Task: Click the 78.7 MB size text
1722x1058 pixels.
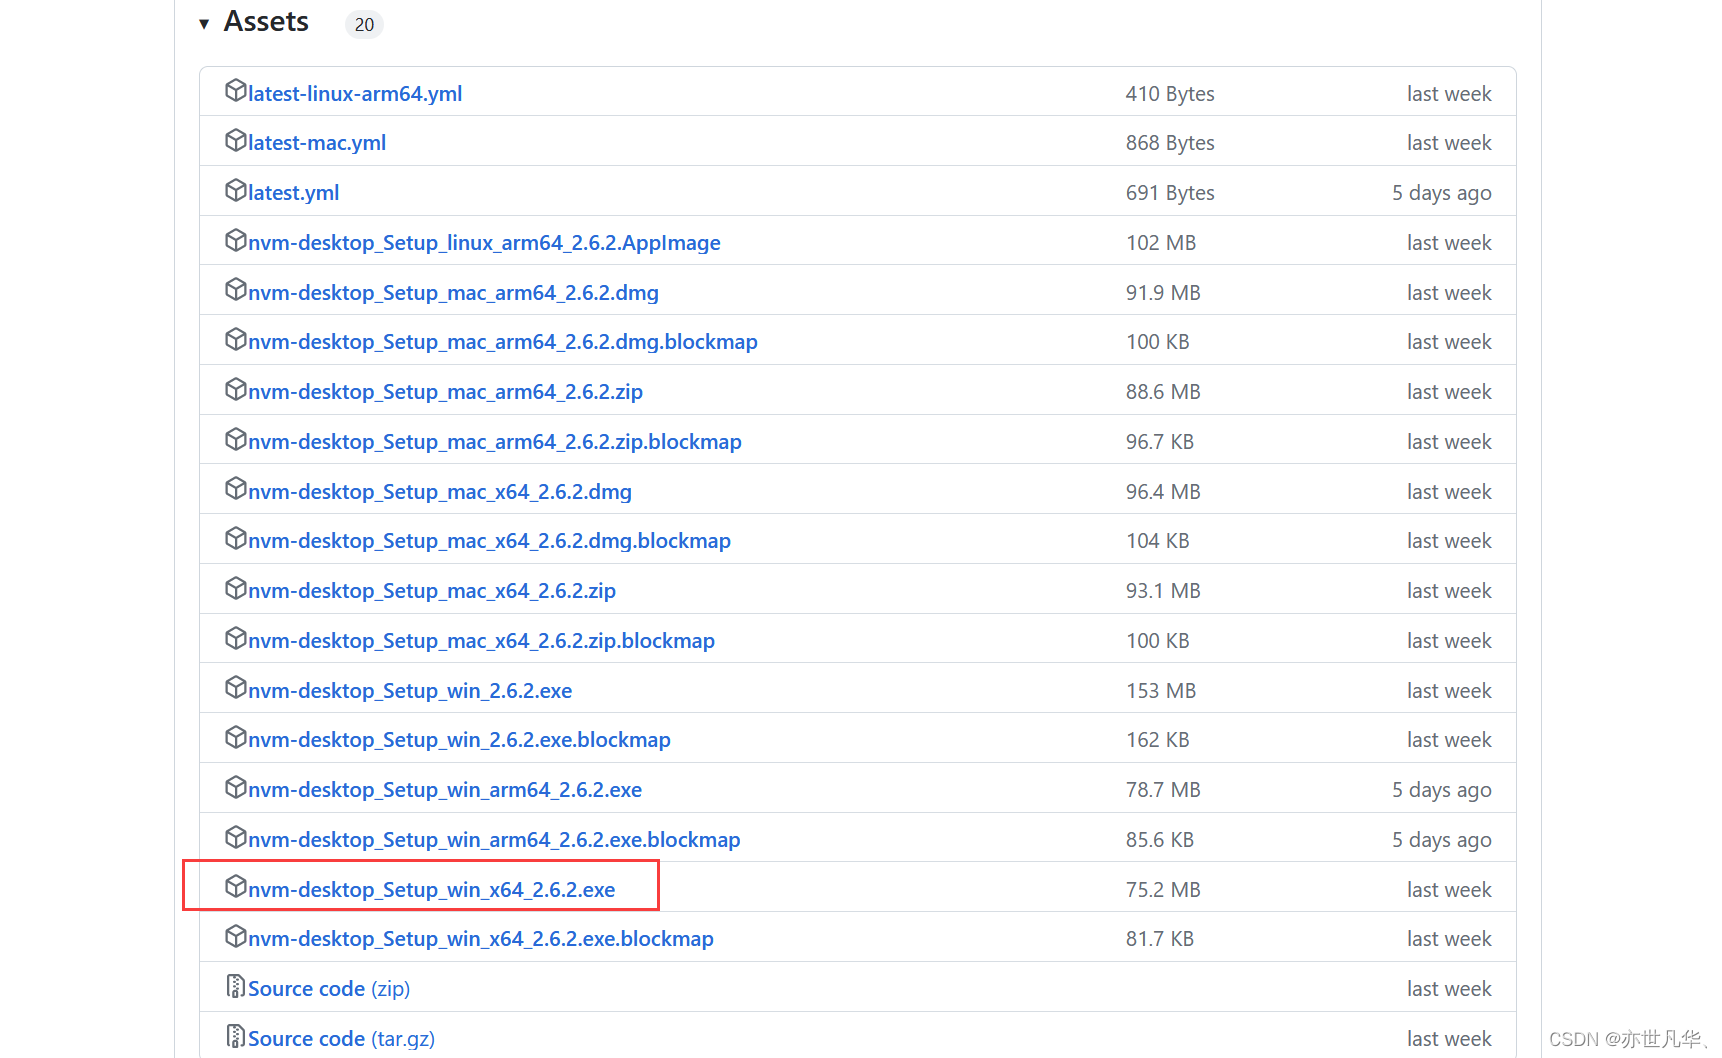Action: (1163, 790)
